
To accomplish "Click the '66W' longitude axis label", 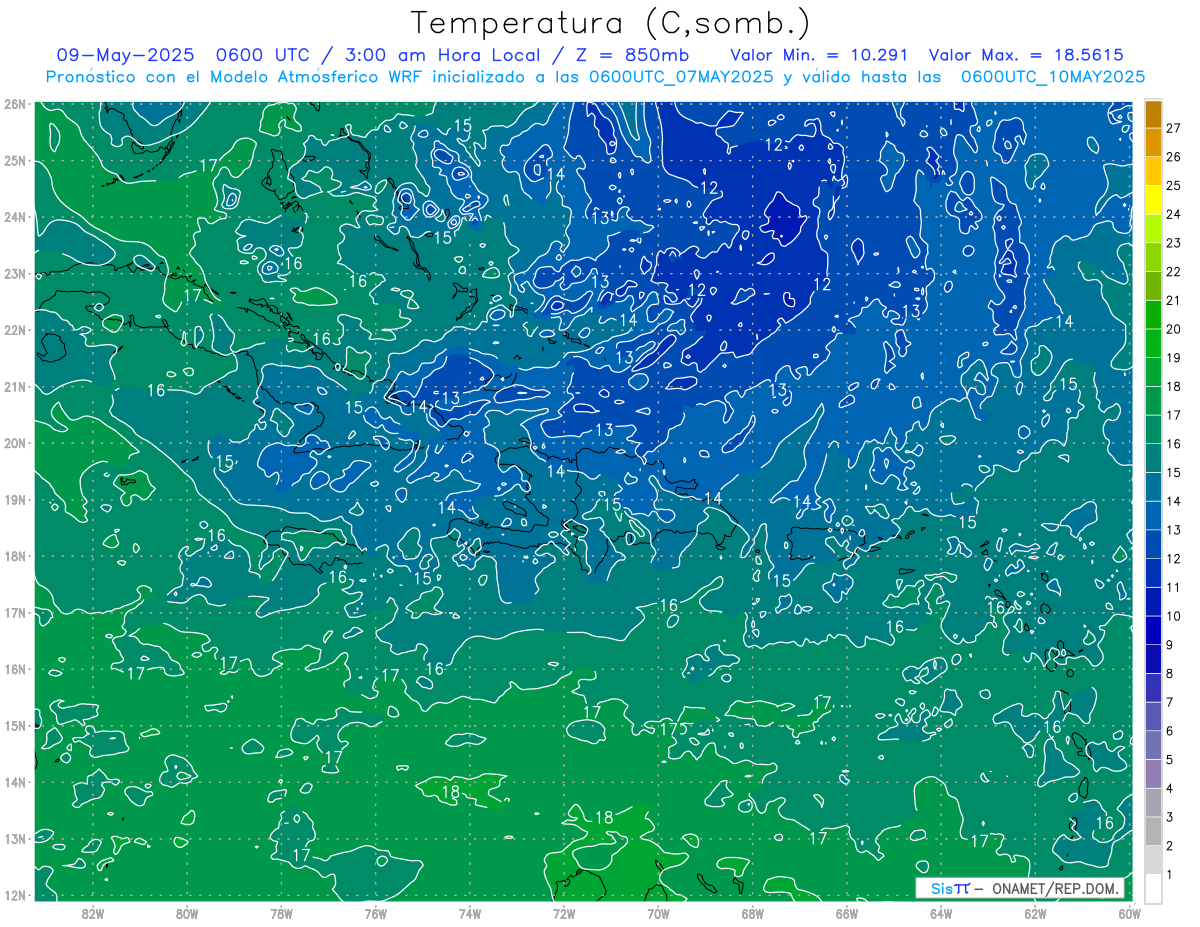I will [x=846, y=912].
